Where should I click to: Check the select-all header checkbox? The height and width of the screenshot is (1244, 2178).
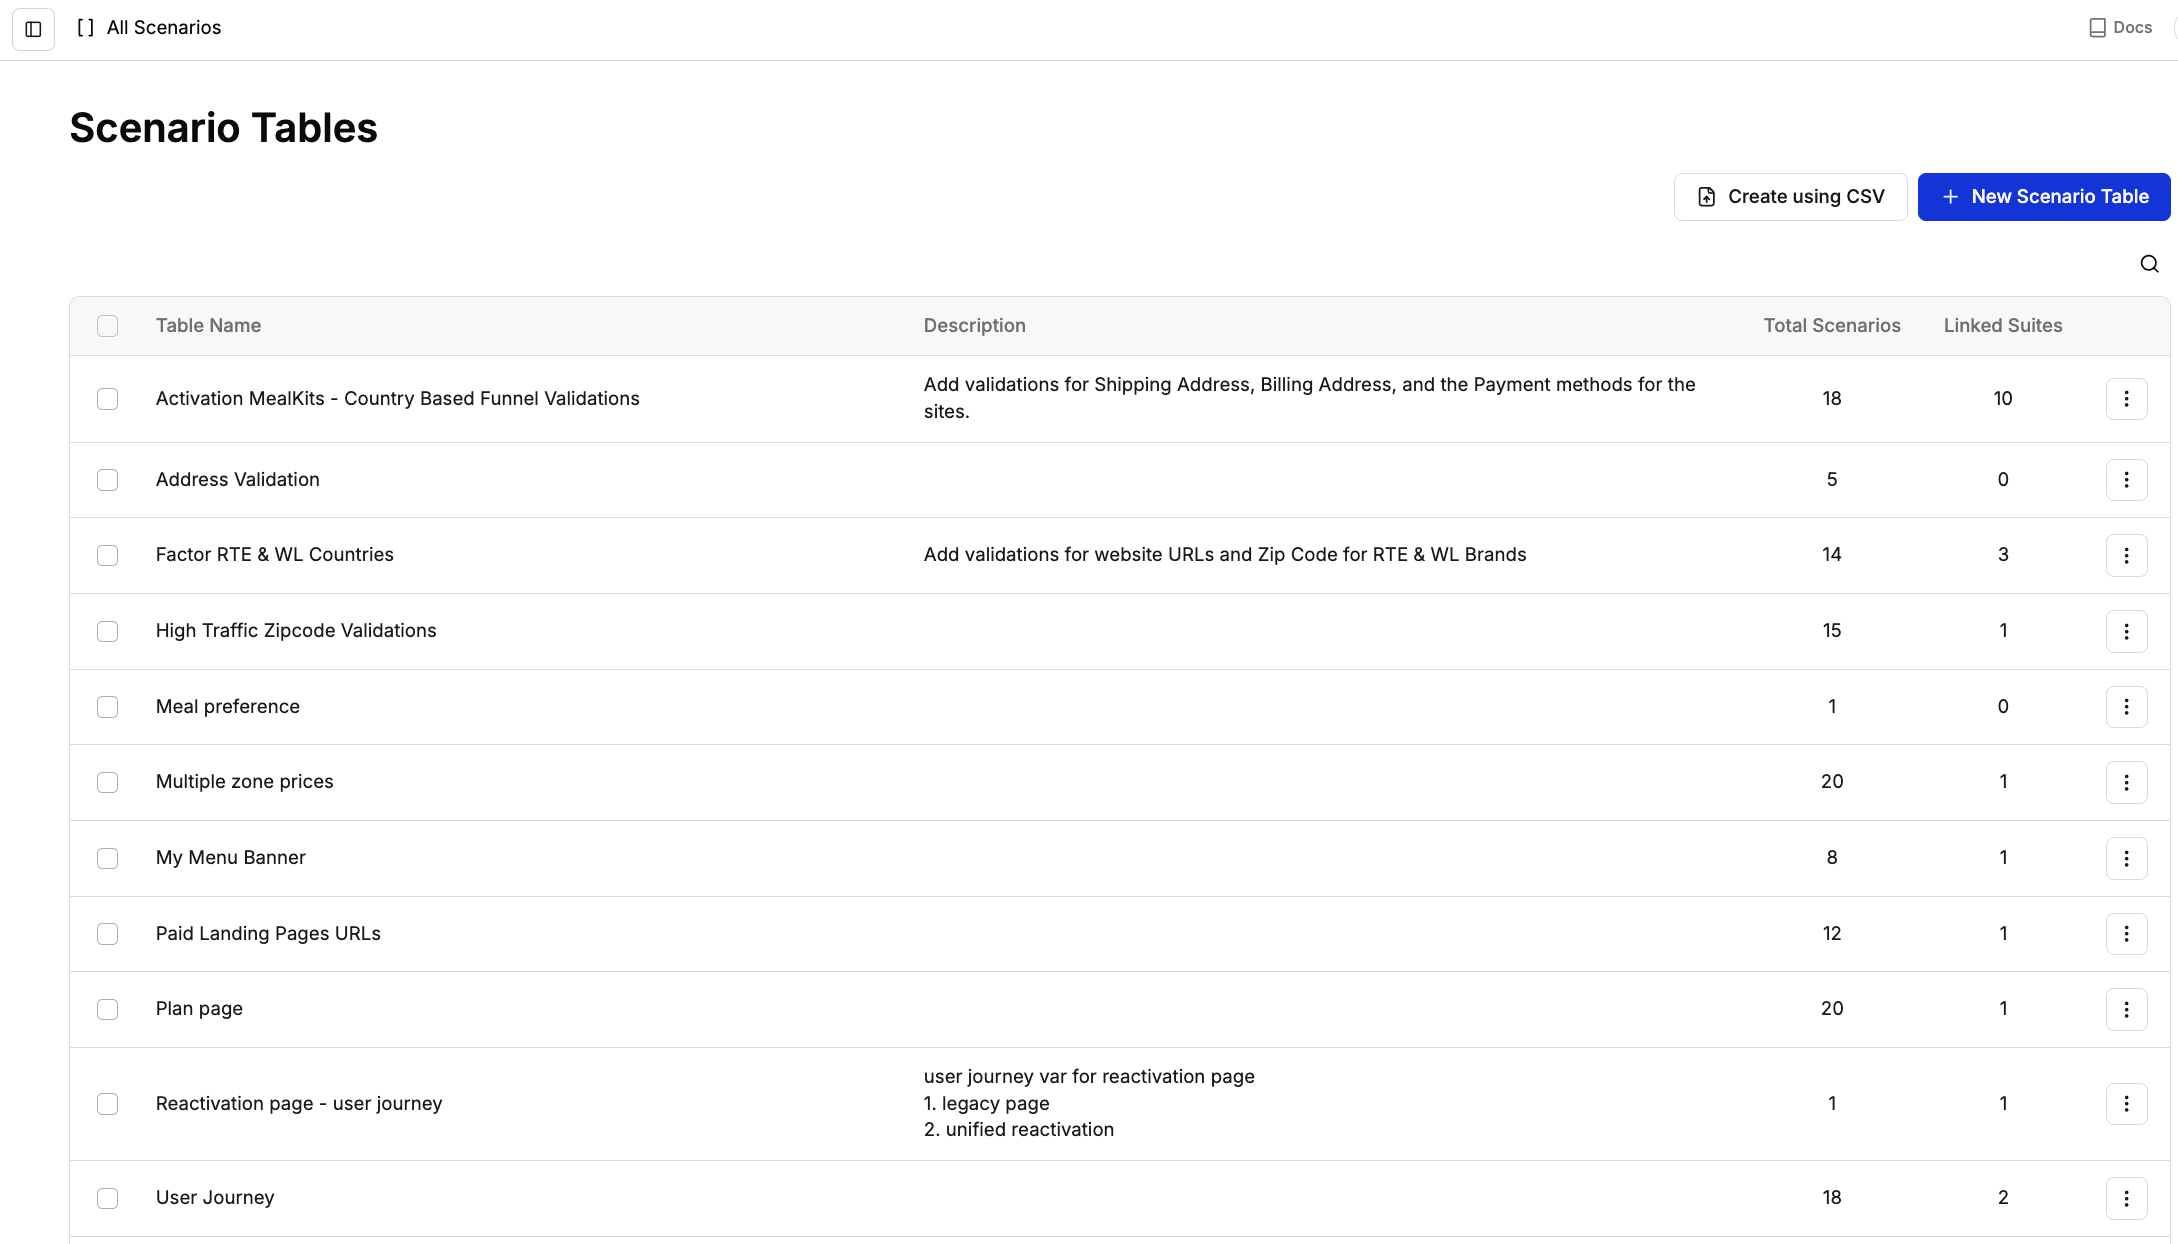(108, 326)
